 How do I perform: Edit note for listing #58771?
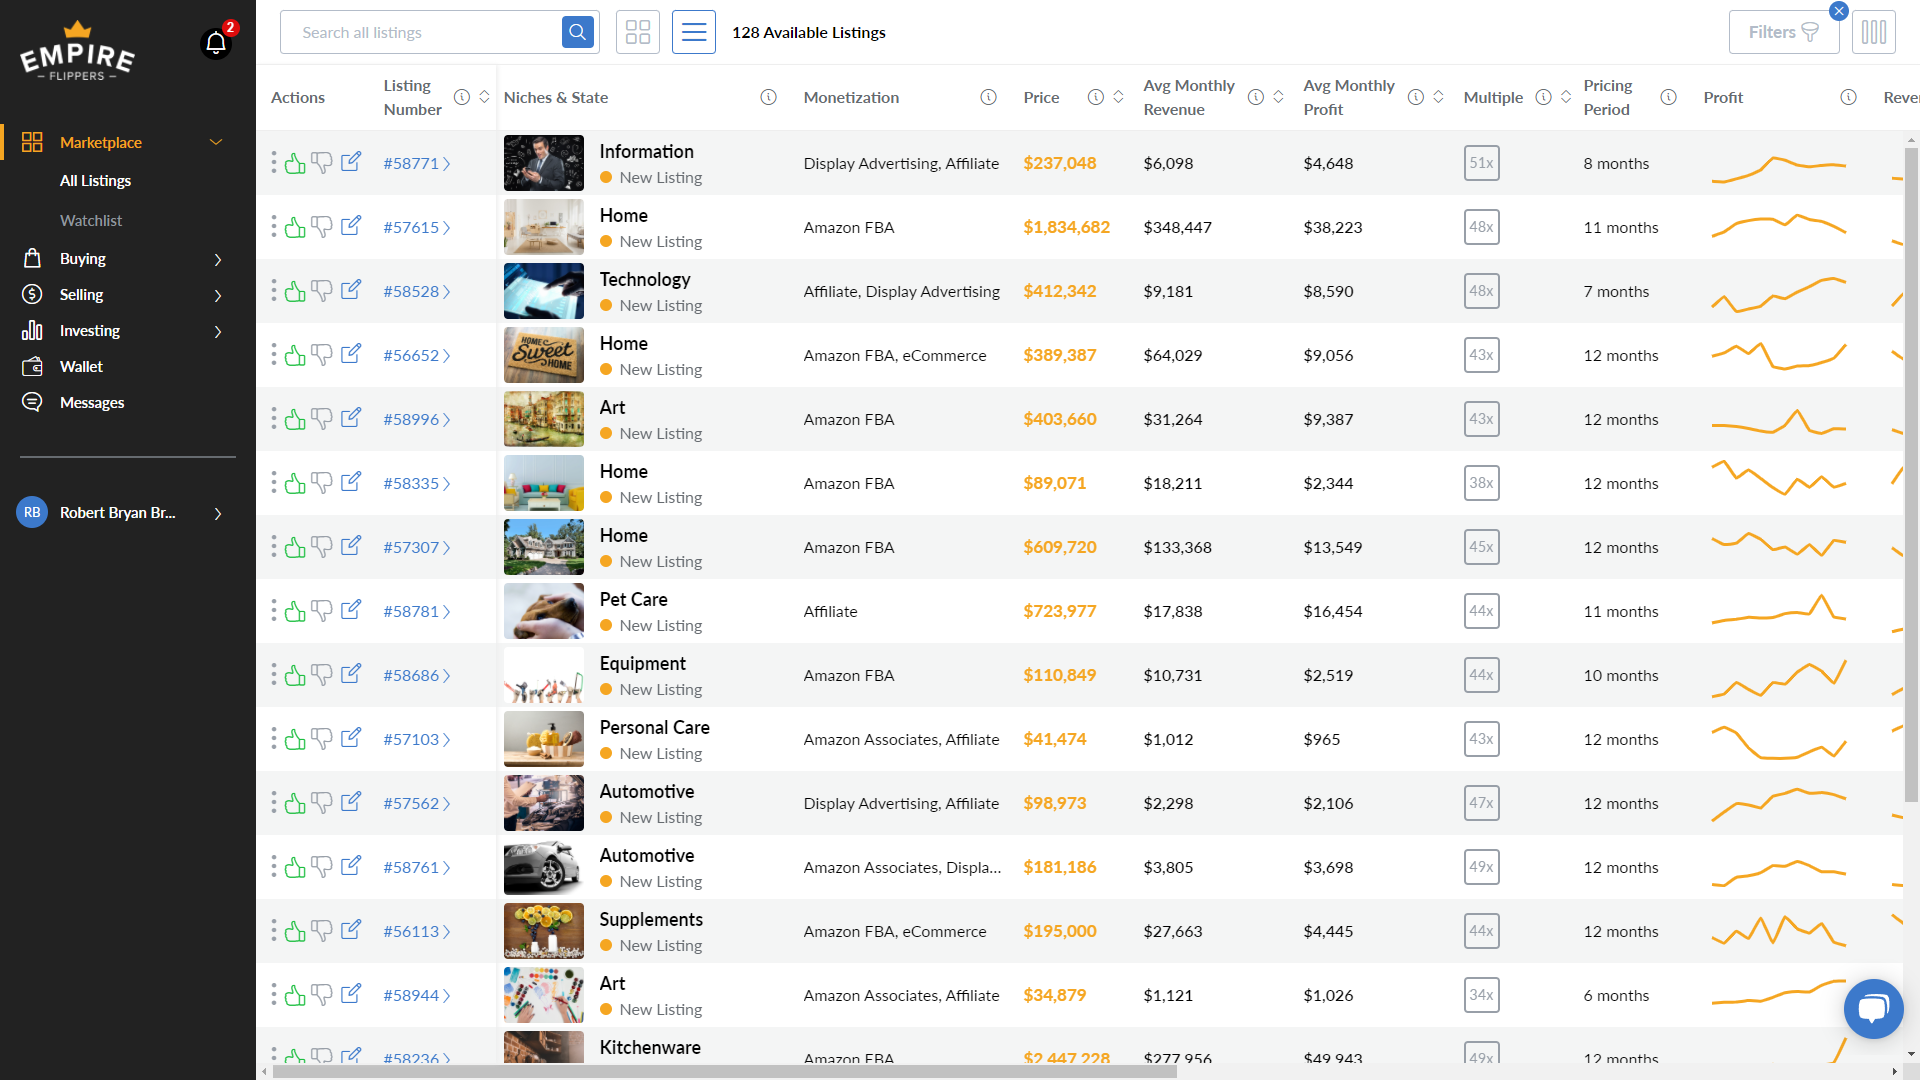351,162
